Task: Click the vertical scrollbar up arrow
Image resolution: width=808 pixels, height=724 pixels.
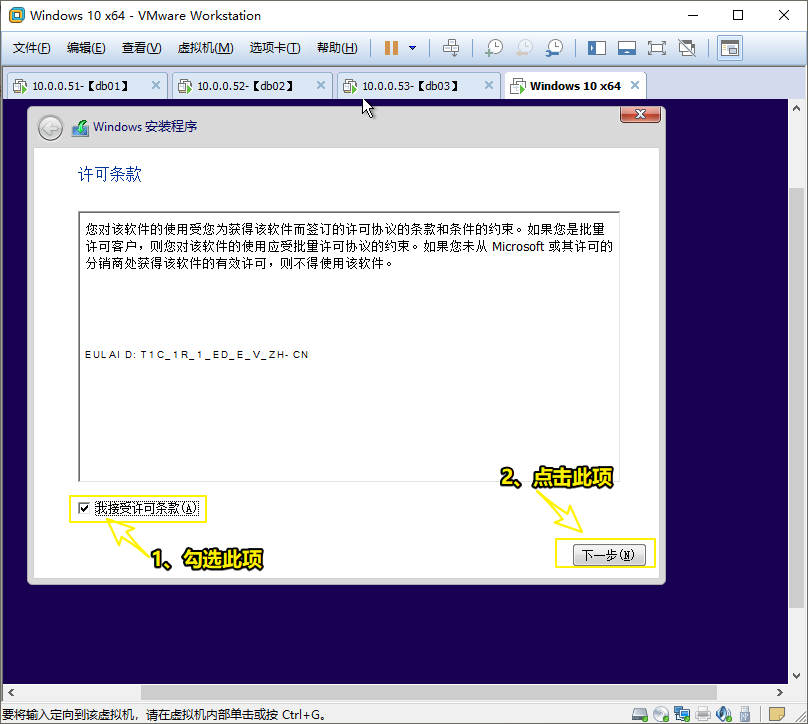Action: [x=796, y=108]
